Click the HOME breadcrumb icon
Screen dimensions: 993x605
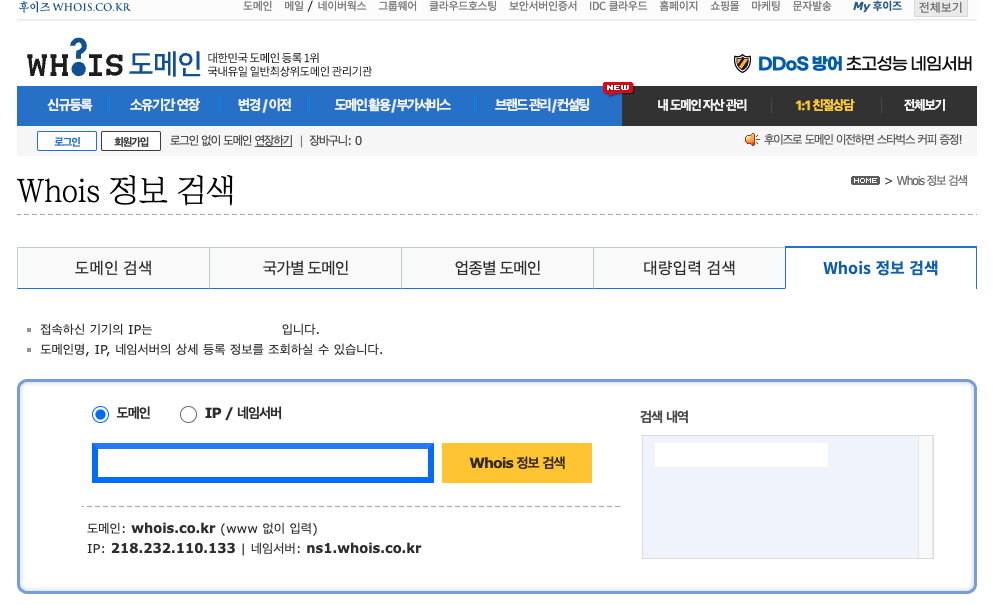[865, 181]
